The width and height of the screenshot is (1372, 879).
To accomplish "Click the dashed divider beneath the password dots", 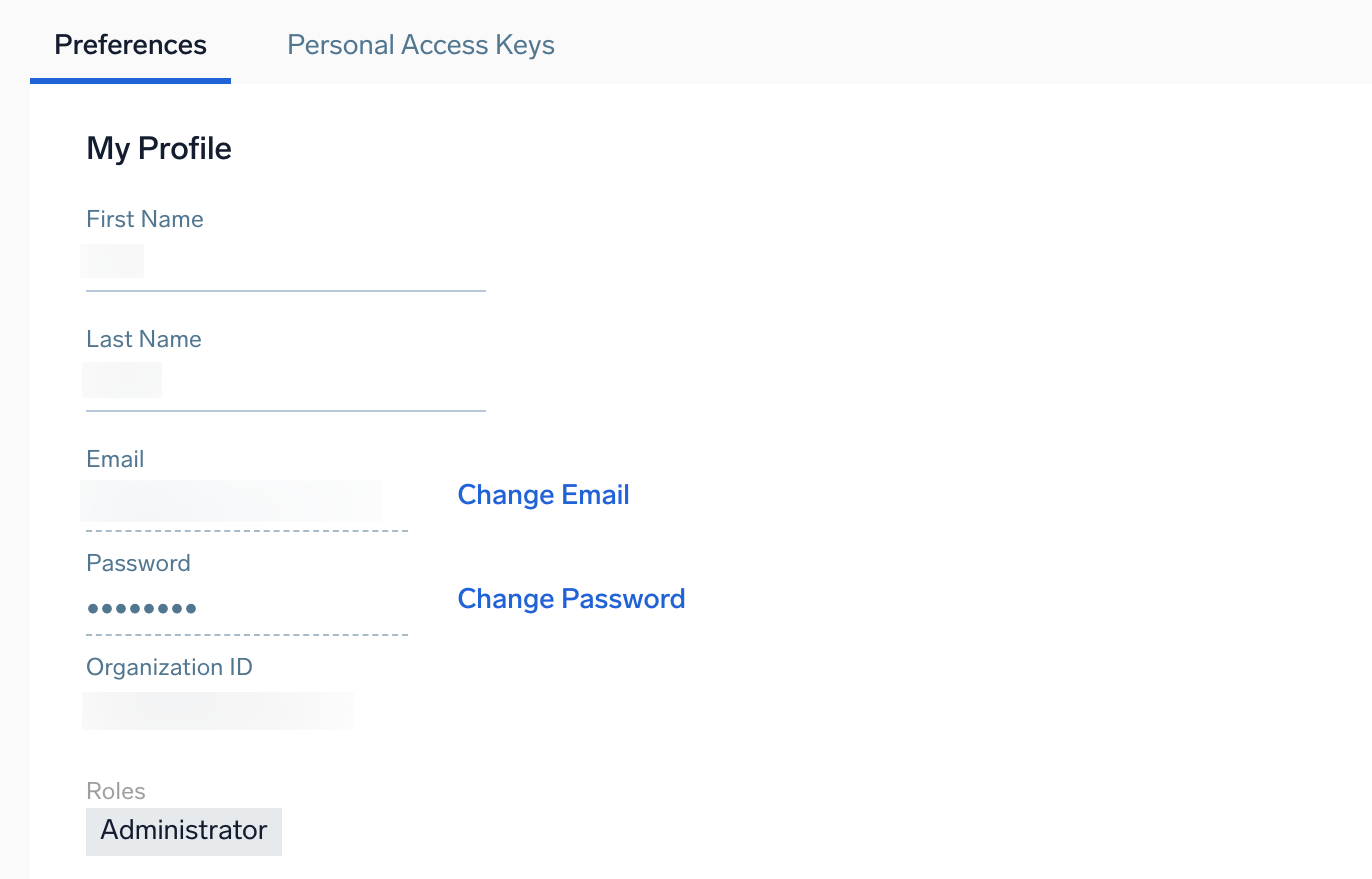I will tap(247, 634).
